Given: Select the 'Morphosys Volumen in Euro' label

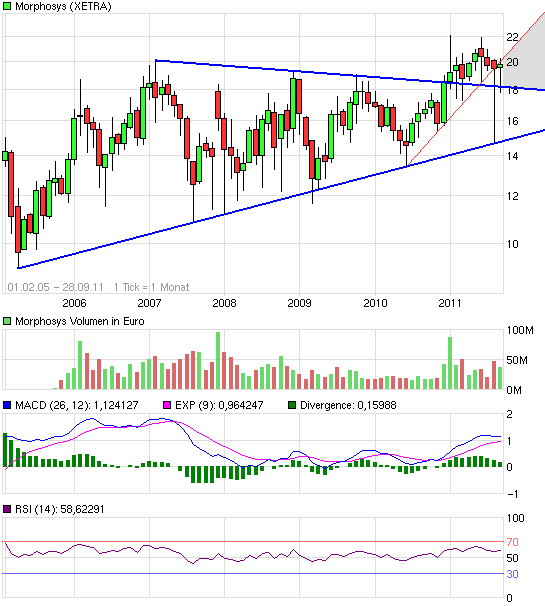Looking at the screenshot, I should tap(80, 321).
